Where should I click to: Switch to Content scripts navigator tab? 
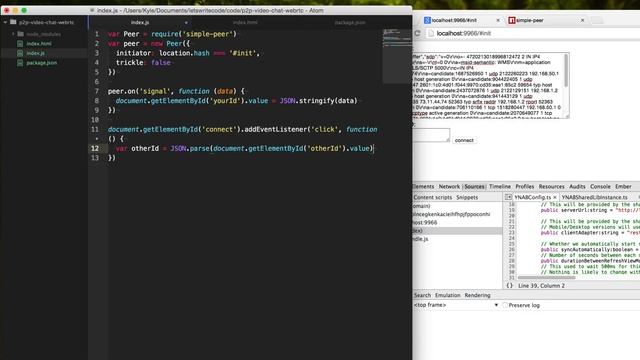(432, 197)
